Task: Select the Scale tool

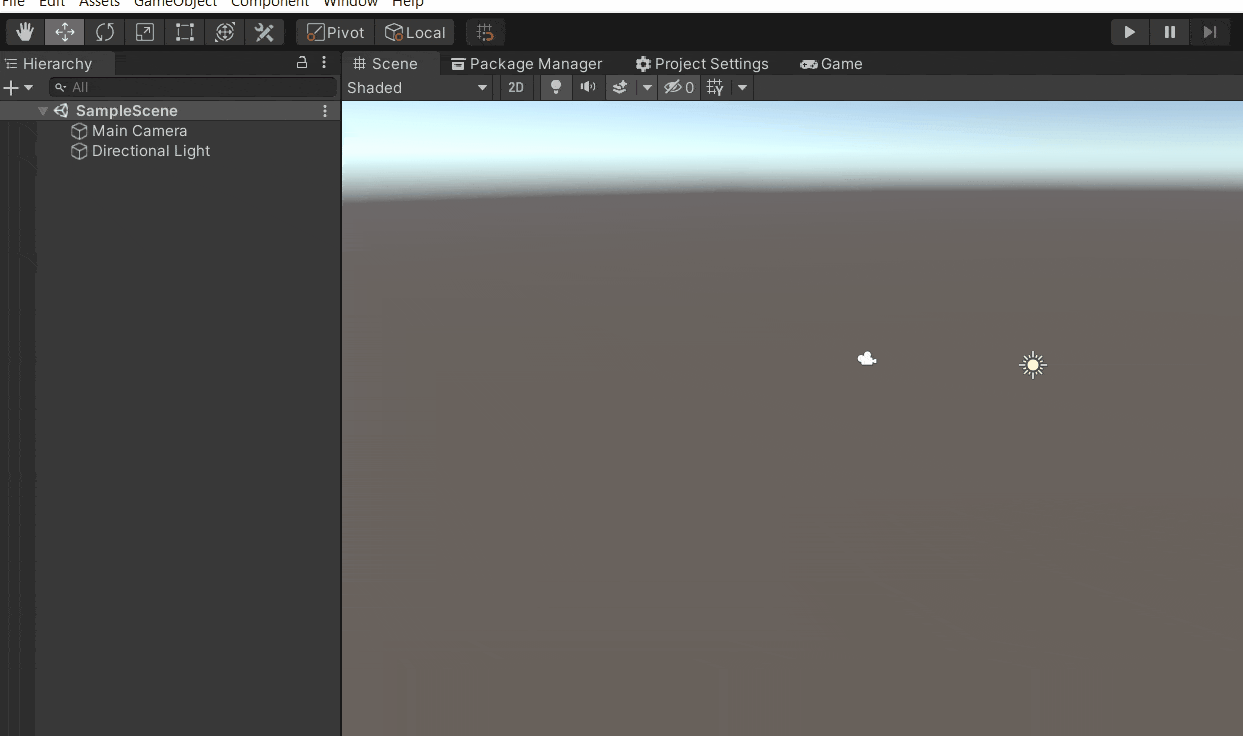Action: (x=144, y=31)
